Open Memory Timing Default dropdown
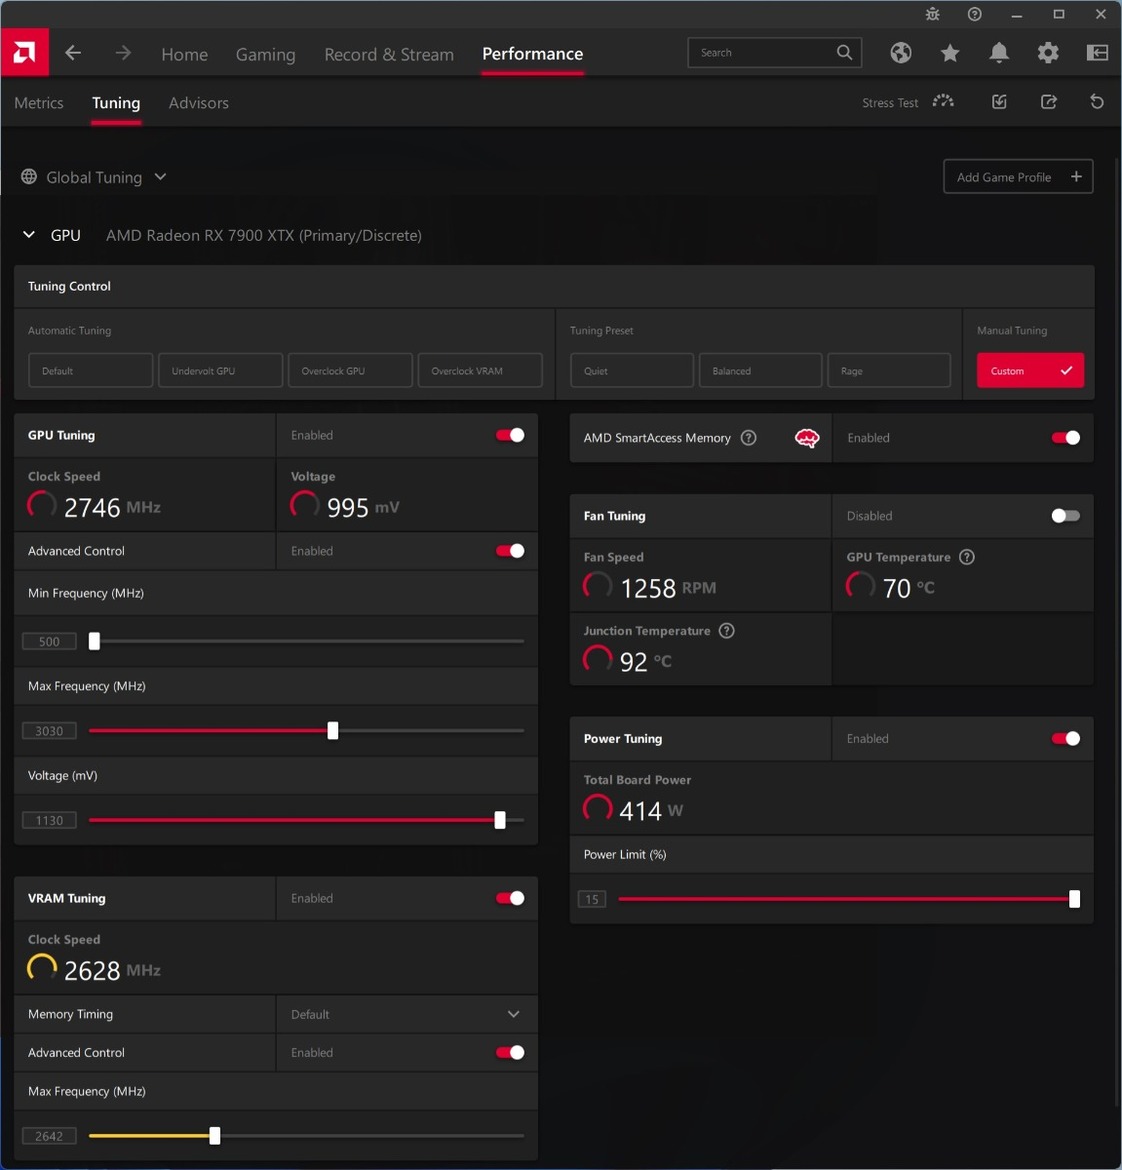1122x1170 pixels. coord(407,1014)
